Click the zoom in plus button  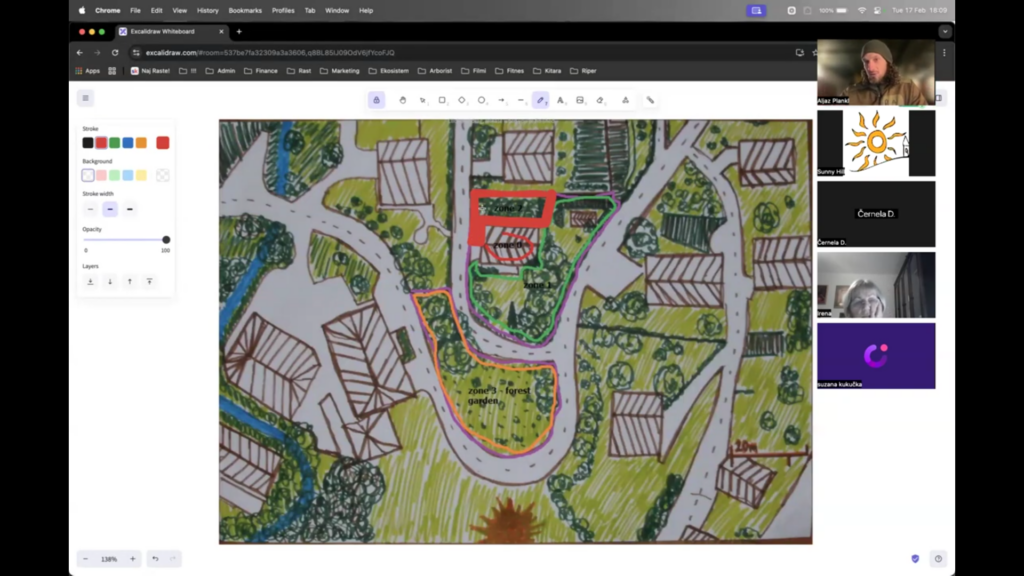click(133, 559)
